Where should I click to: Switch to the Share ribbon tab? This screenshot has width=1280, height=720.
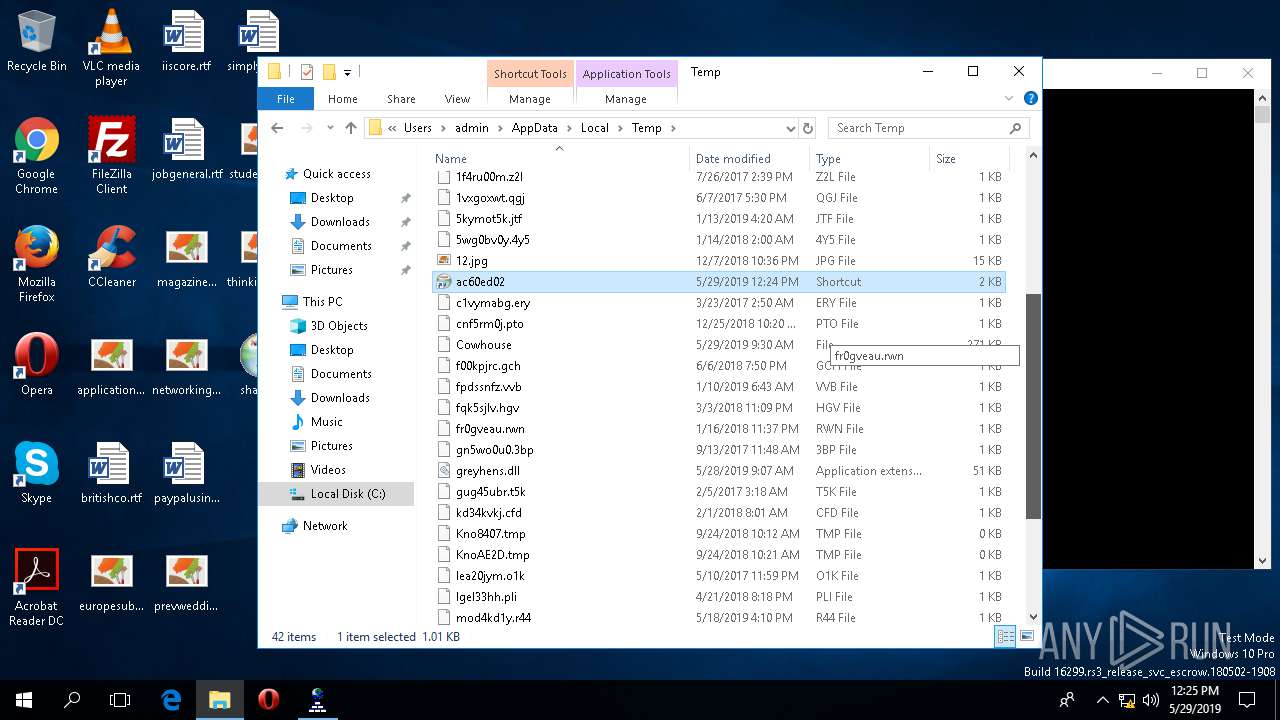coord(401,99)
